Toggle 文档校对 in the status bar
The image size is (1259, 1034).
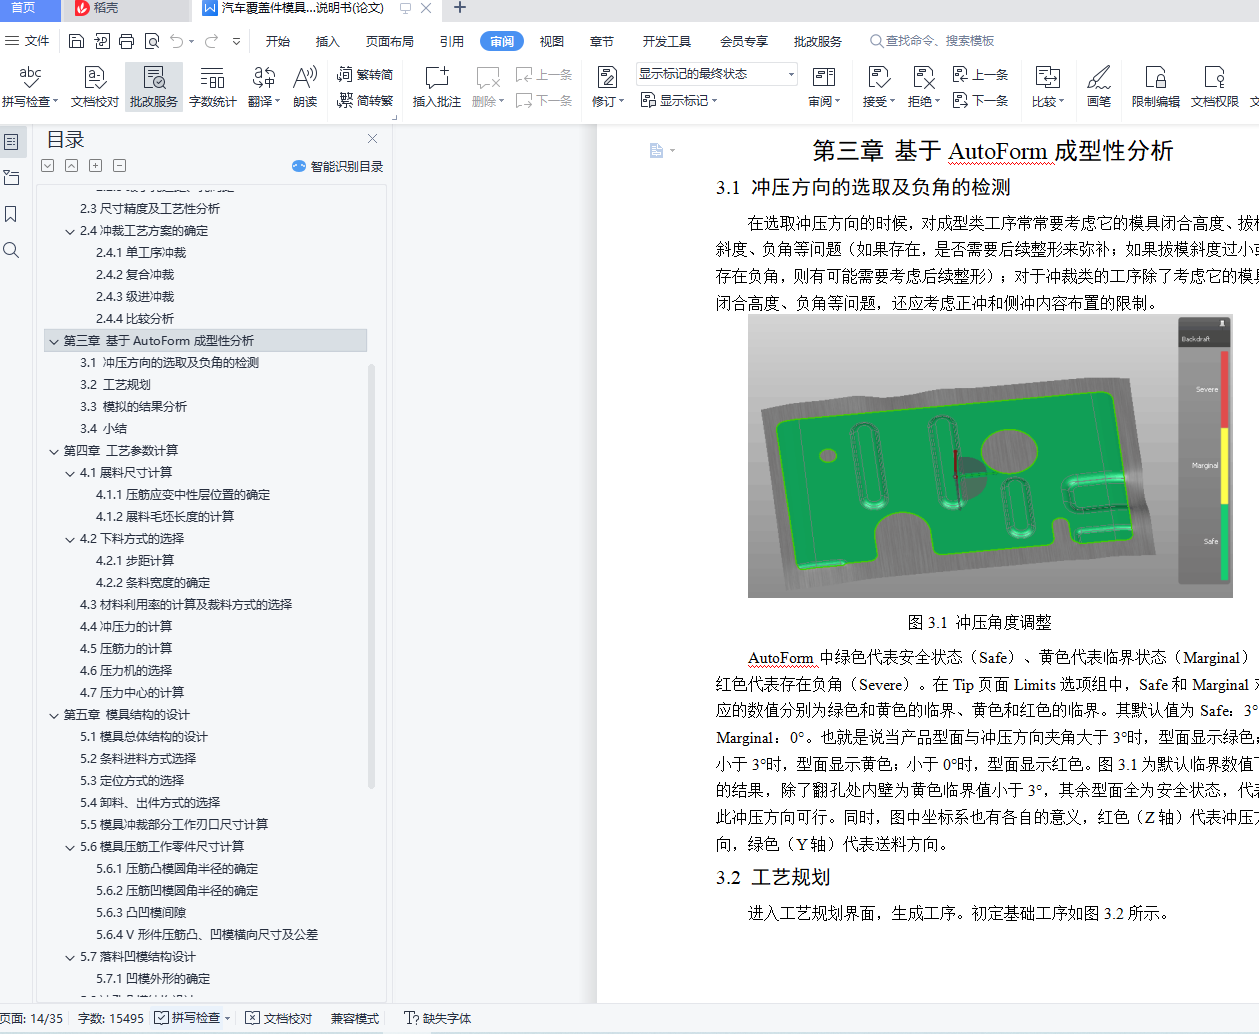[x=279, y=1018]
